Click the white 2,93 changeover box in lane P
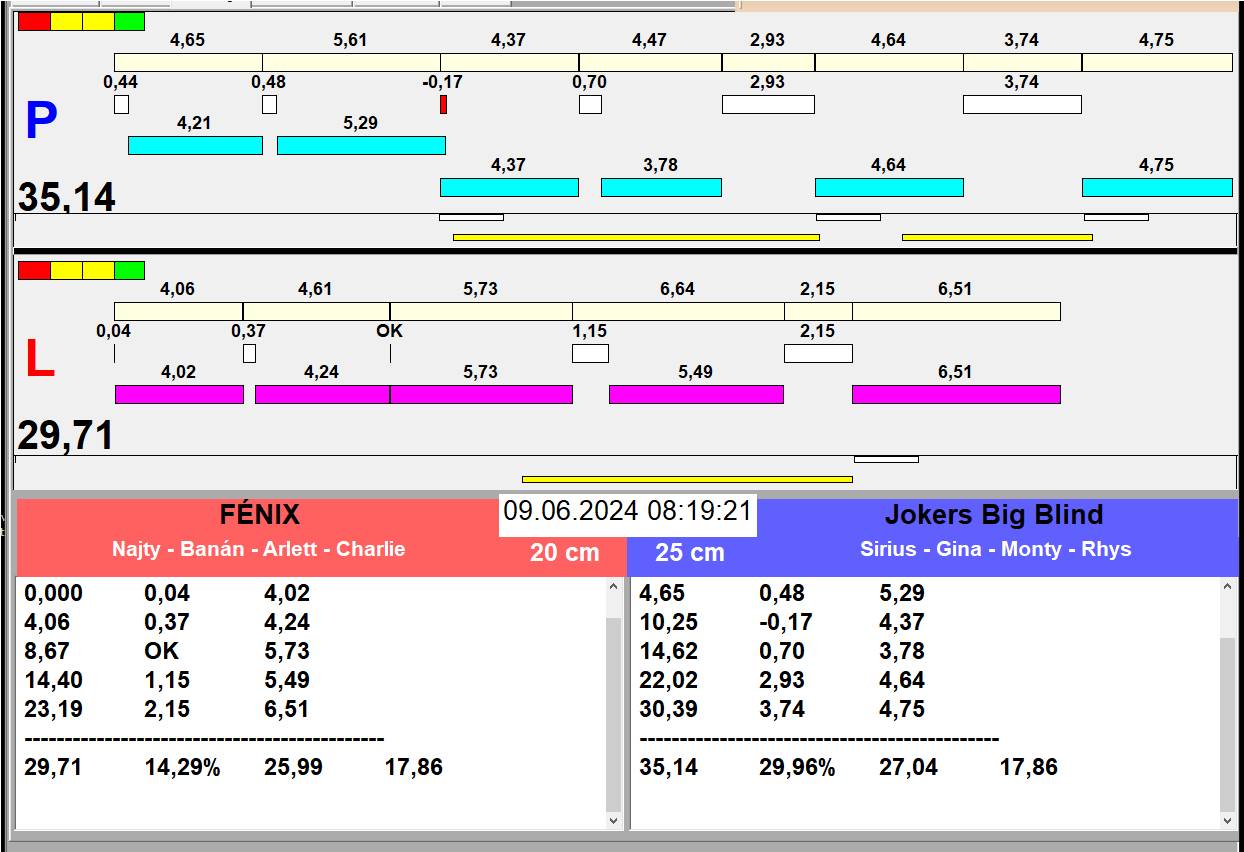The height and width of the screenshot is (852, 1244). [768, 104]
